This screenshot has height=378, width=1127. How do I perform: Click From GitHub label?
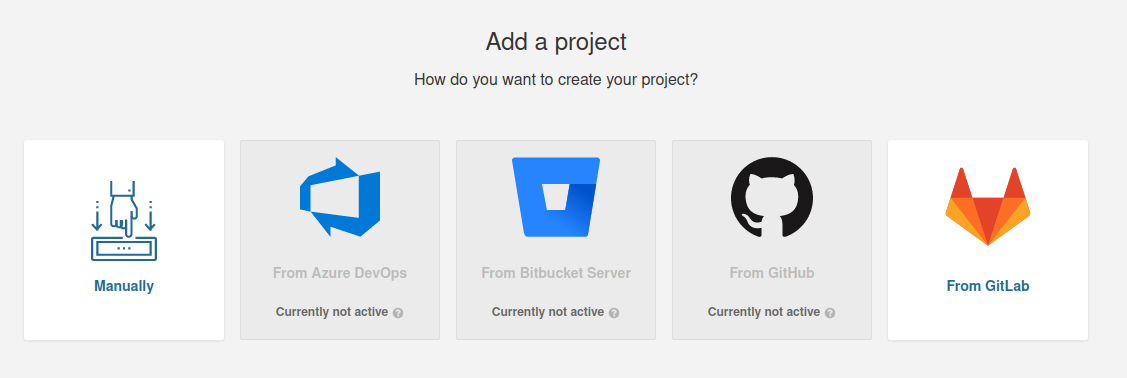pos(772,273)
